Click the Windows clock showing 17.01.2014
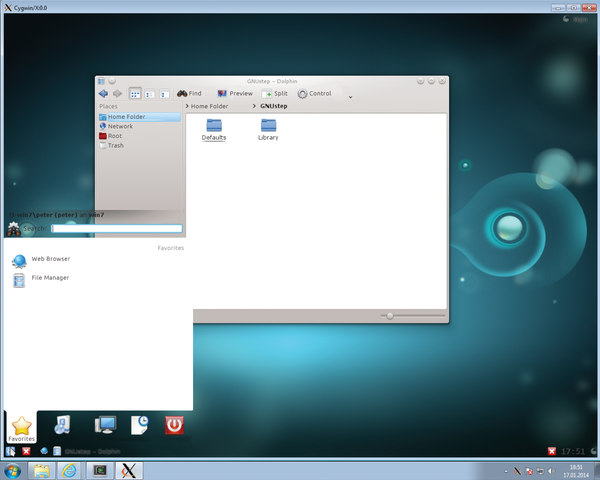Viewport: 600px width, 480px height. (576, 471)
